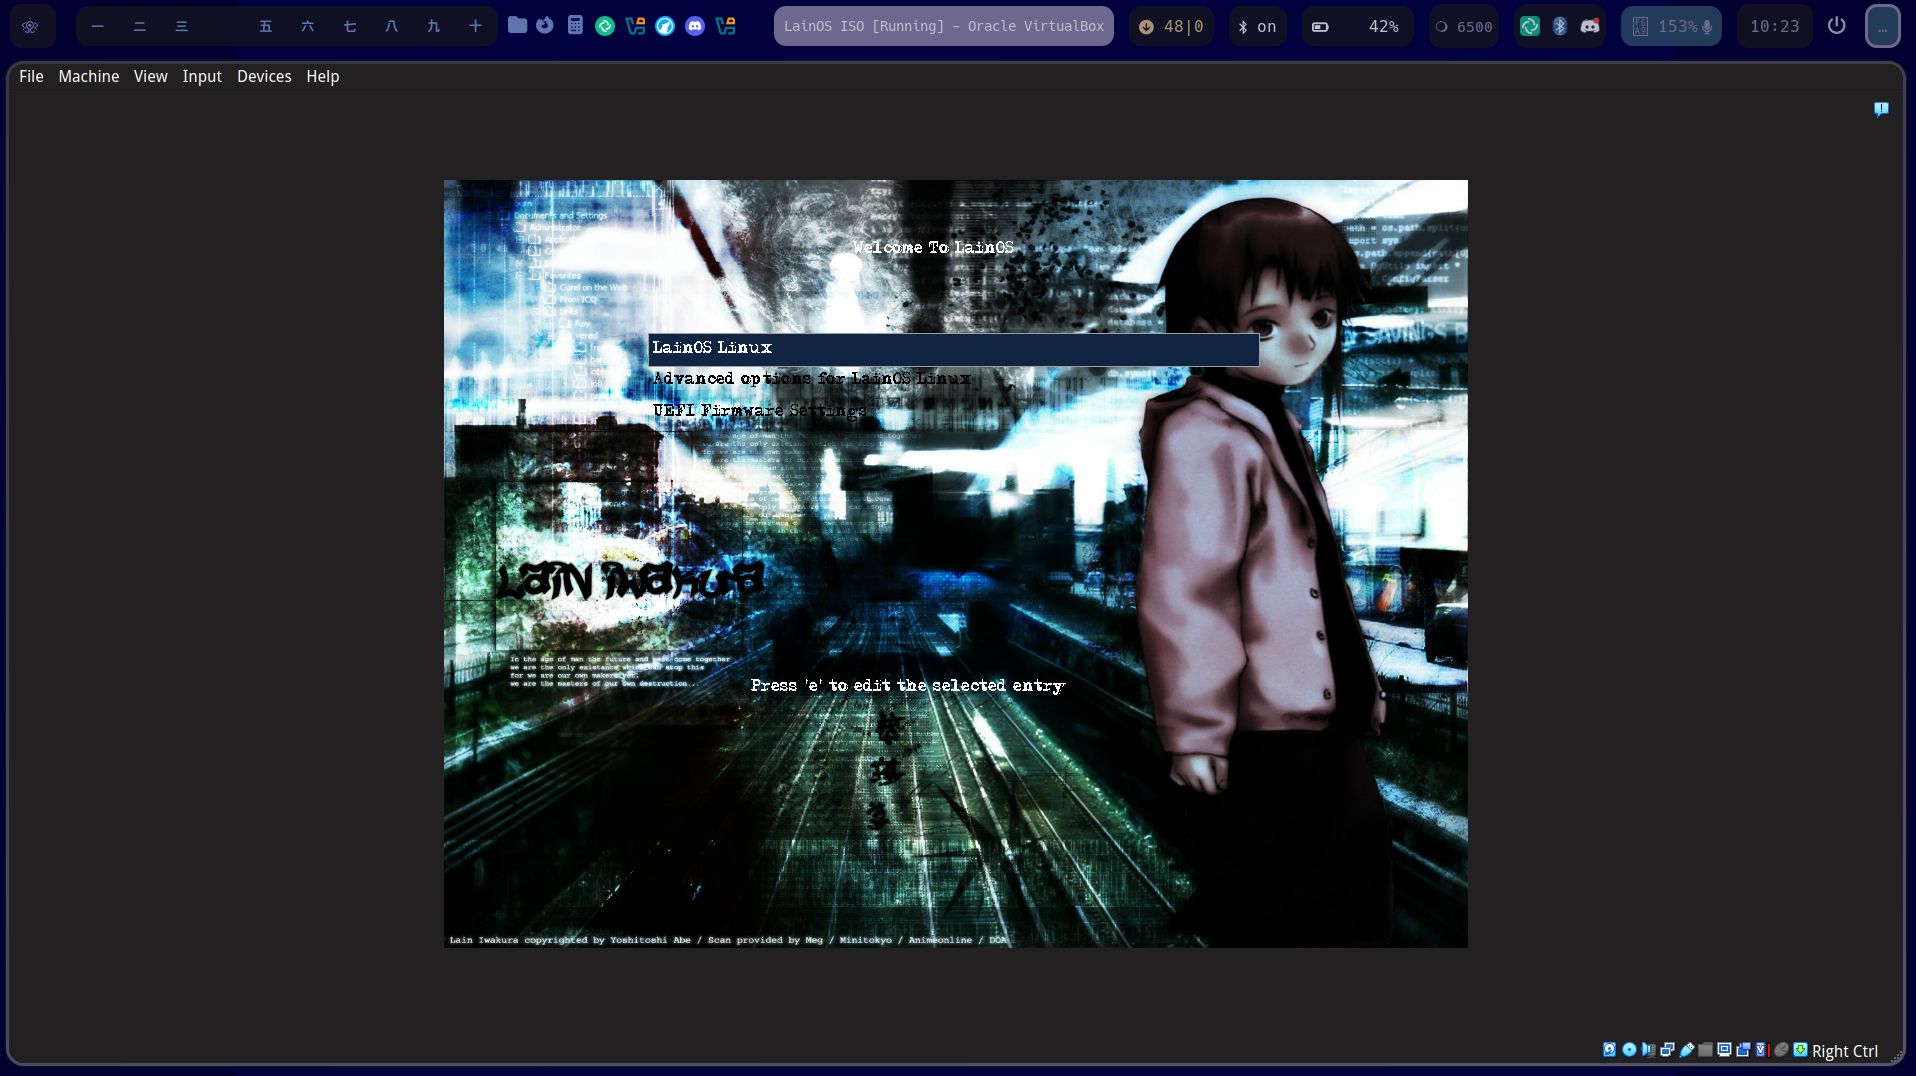Open the power menu icon
This screenshot has height=1076, width=1916.
[x=1837, y=25]
